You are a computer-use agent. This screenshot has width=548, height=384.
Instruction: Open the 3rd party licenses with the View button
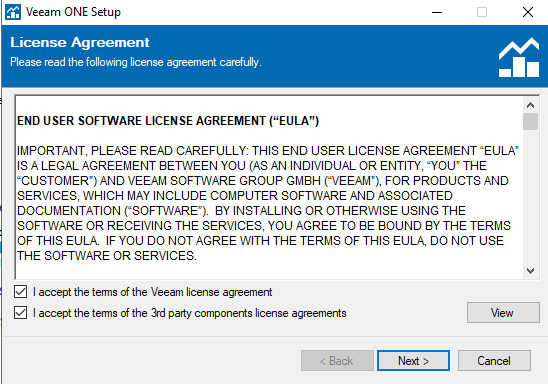click(x=503, y=313)
